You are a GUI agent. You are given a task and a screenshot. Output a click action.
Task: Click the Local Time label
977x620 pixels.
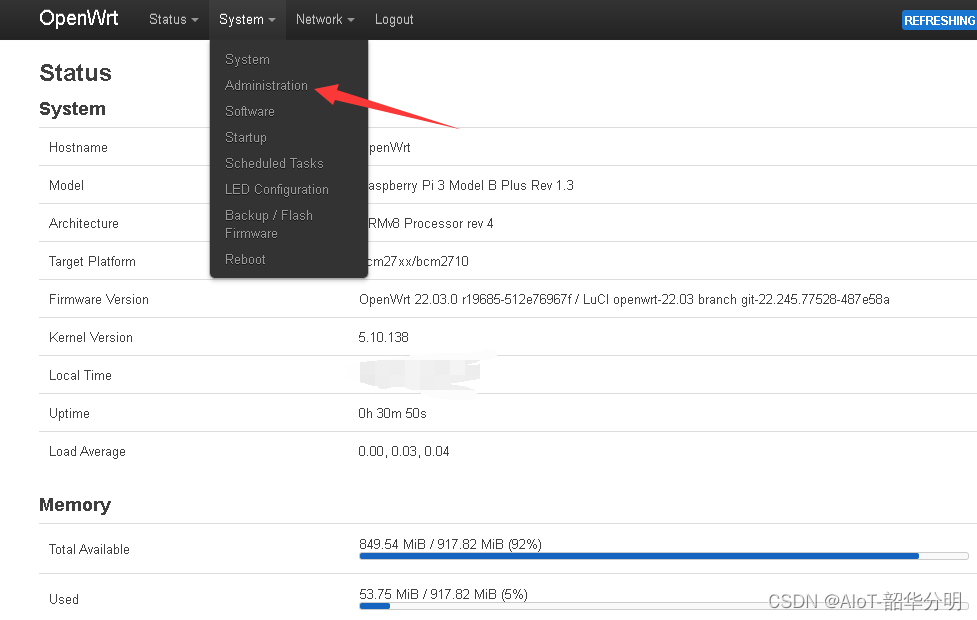(80, 376)
